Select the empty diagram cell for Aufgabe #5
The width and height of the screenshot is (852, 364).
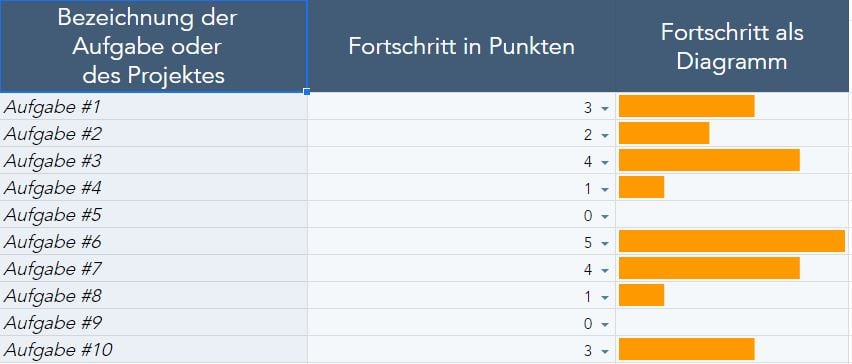(x=732, y=215)
